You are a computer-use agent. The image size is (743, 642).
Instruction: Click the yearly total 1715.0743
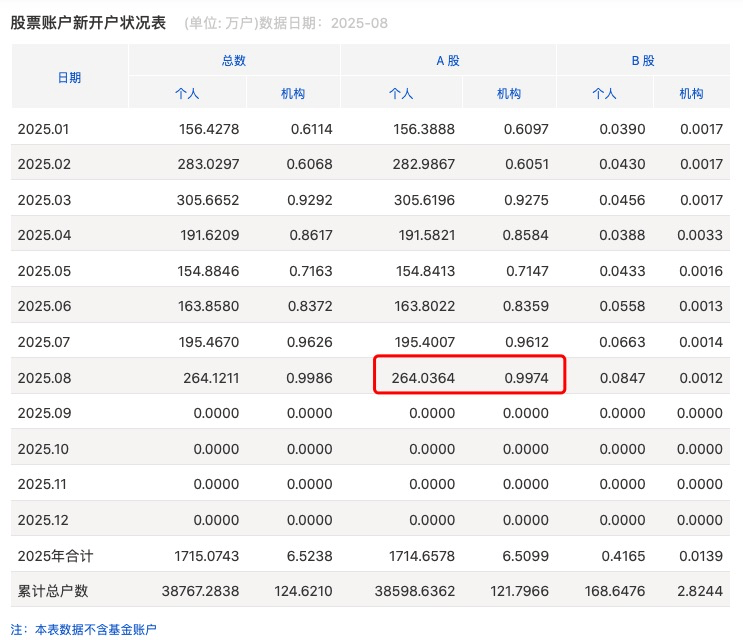(x=207, y=556)
